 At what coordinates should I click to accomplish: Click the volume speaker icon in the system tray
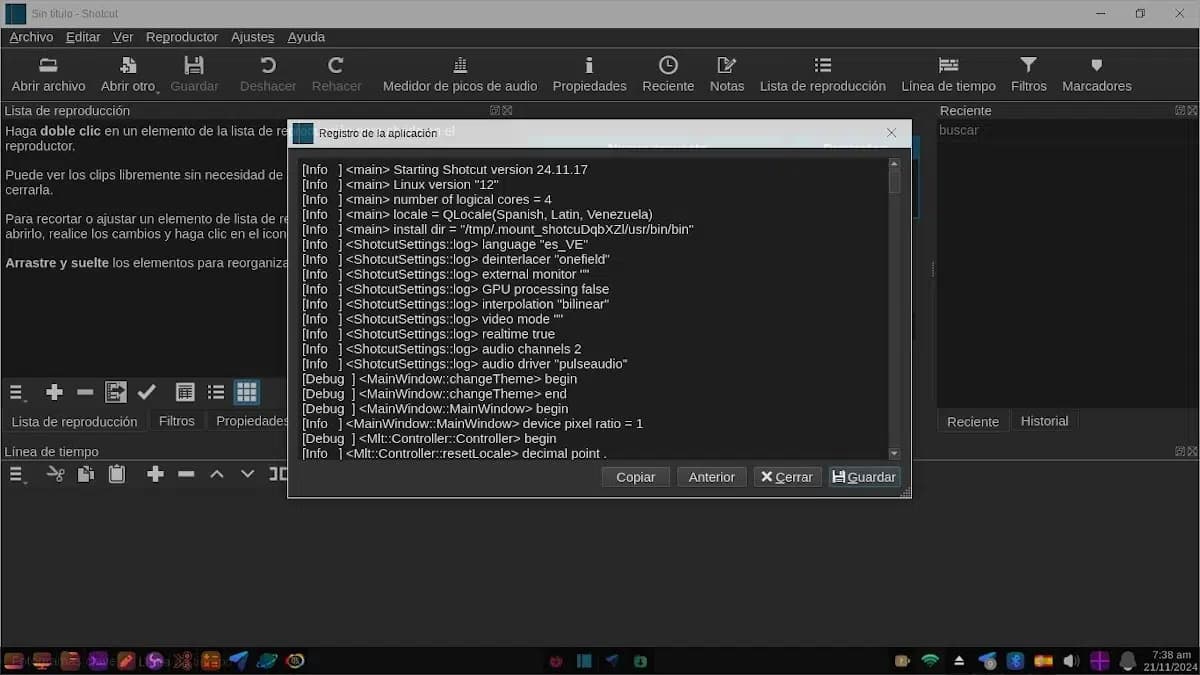[x=1071, y=660]
